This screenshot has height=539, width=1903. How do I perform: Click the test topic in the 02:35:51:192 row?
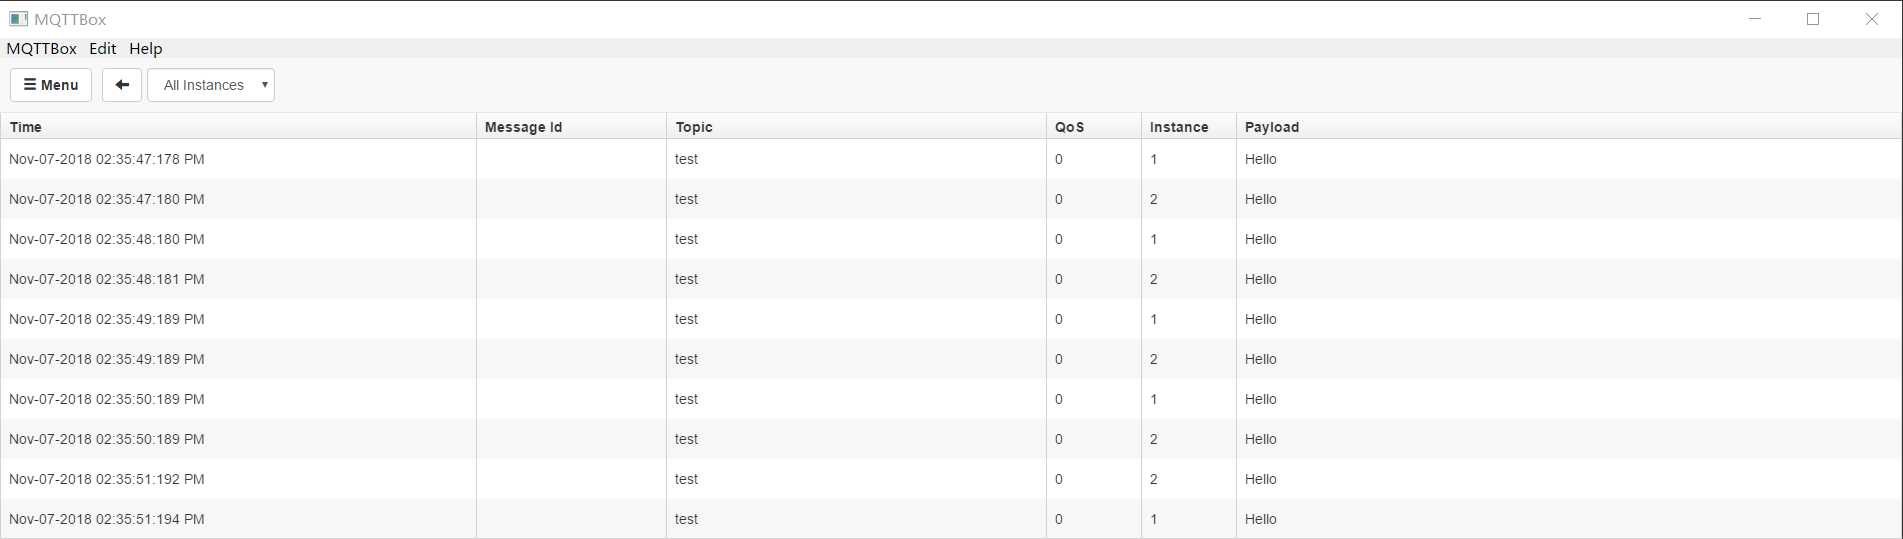[x=686, y=479]
